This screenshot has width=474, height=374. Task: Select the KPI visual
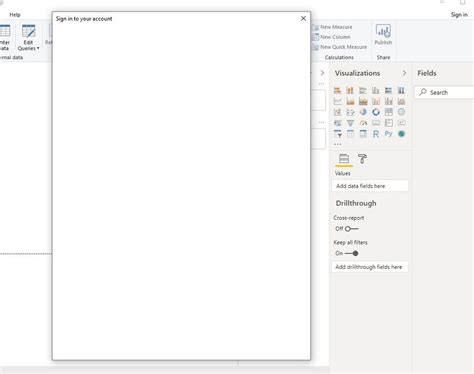click(401, 123)
